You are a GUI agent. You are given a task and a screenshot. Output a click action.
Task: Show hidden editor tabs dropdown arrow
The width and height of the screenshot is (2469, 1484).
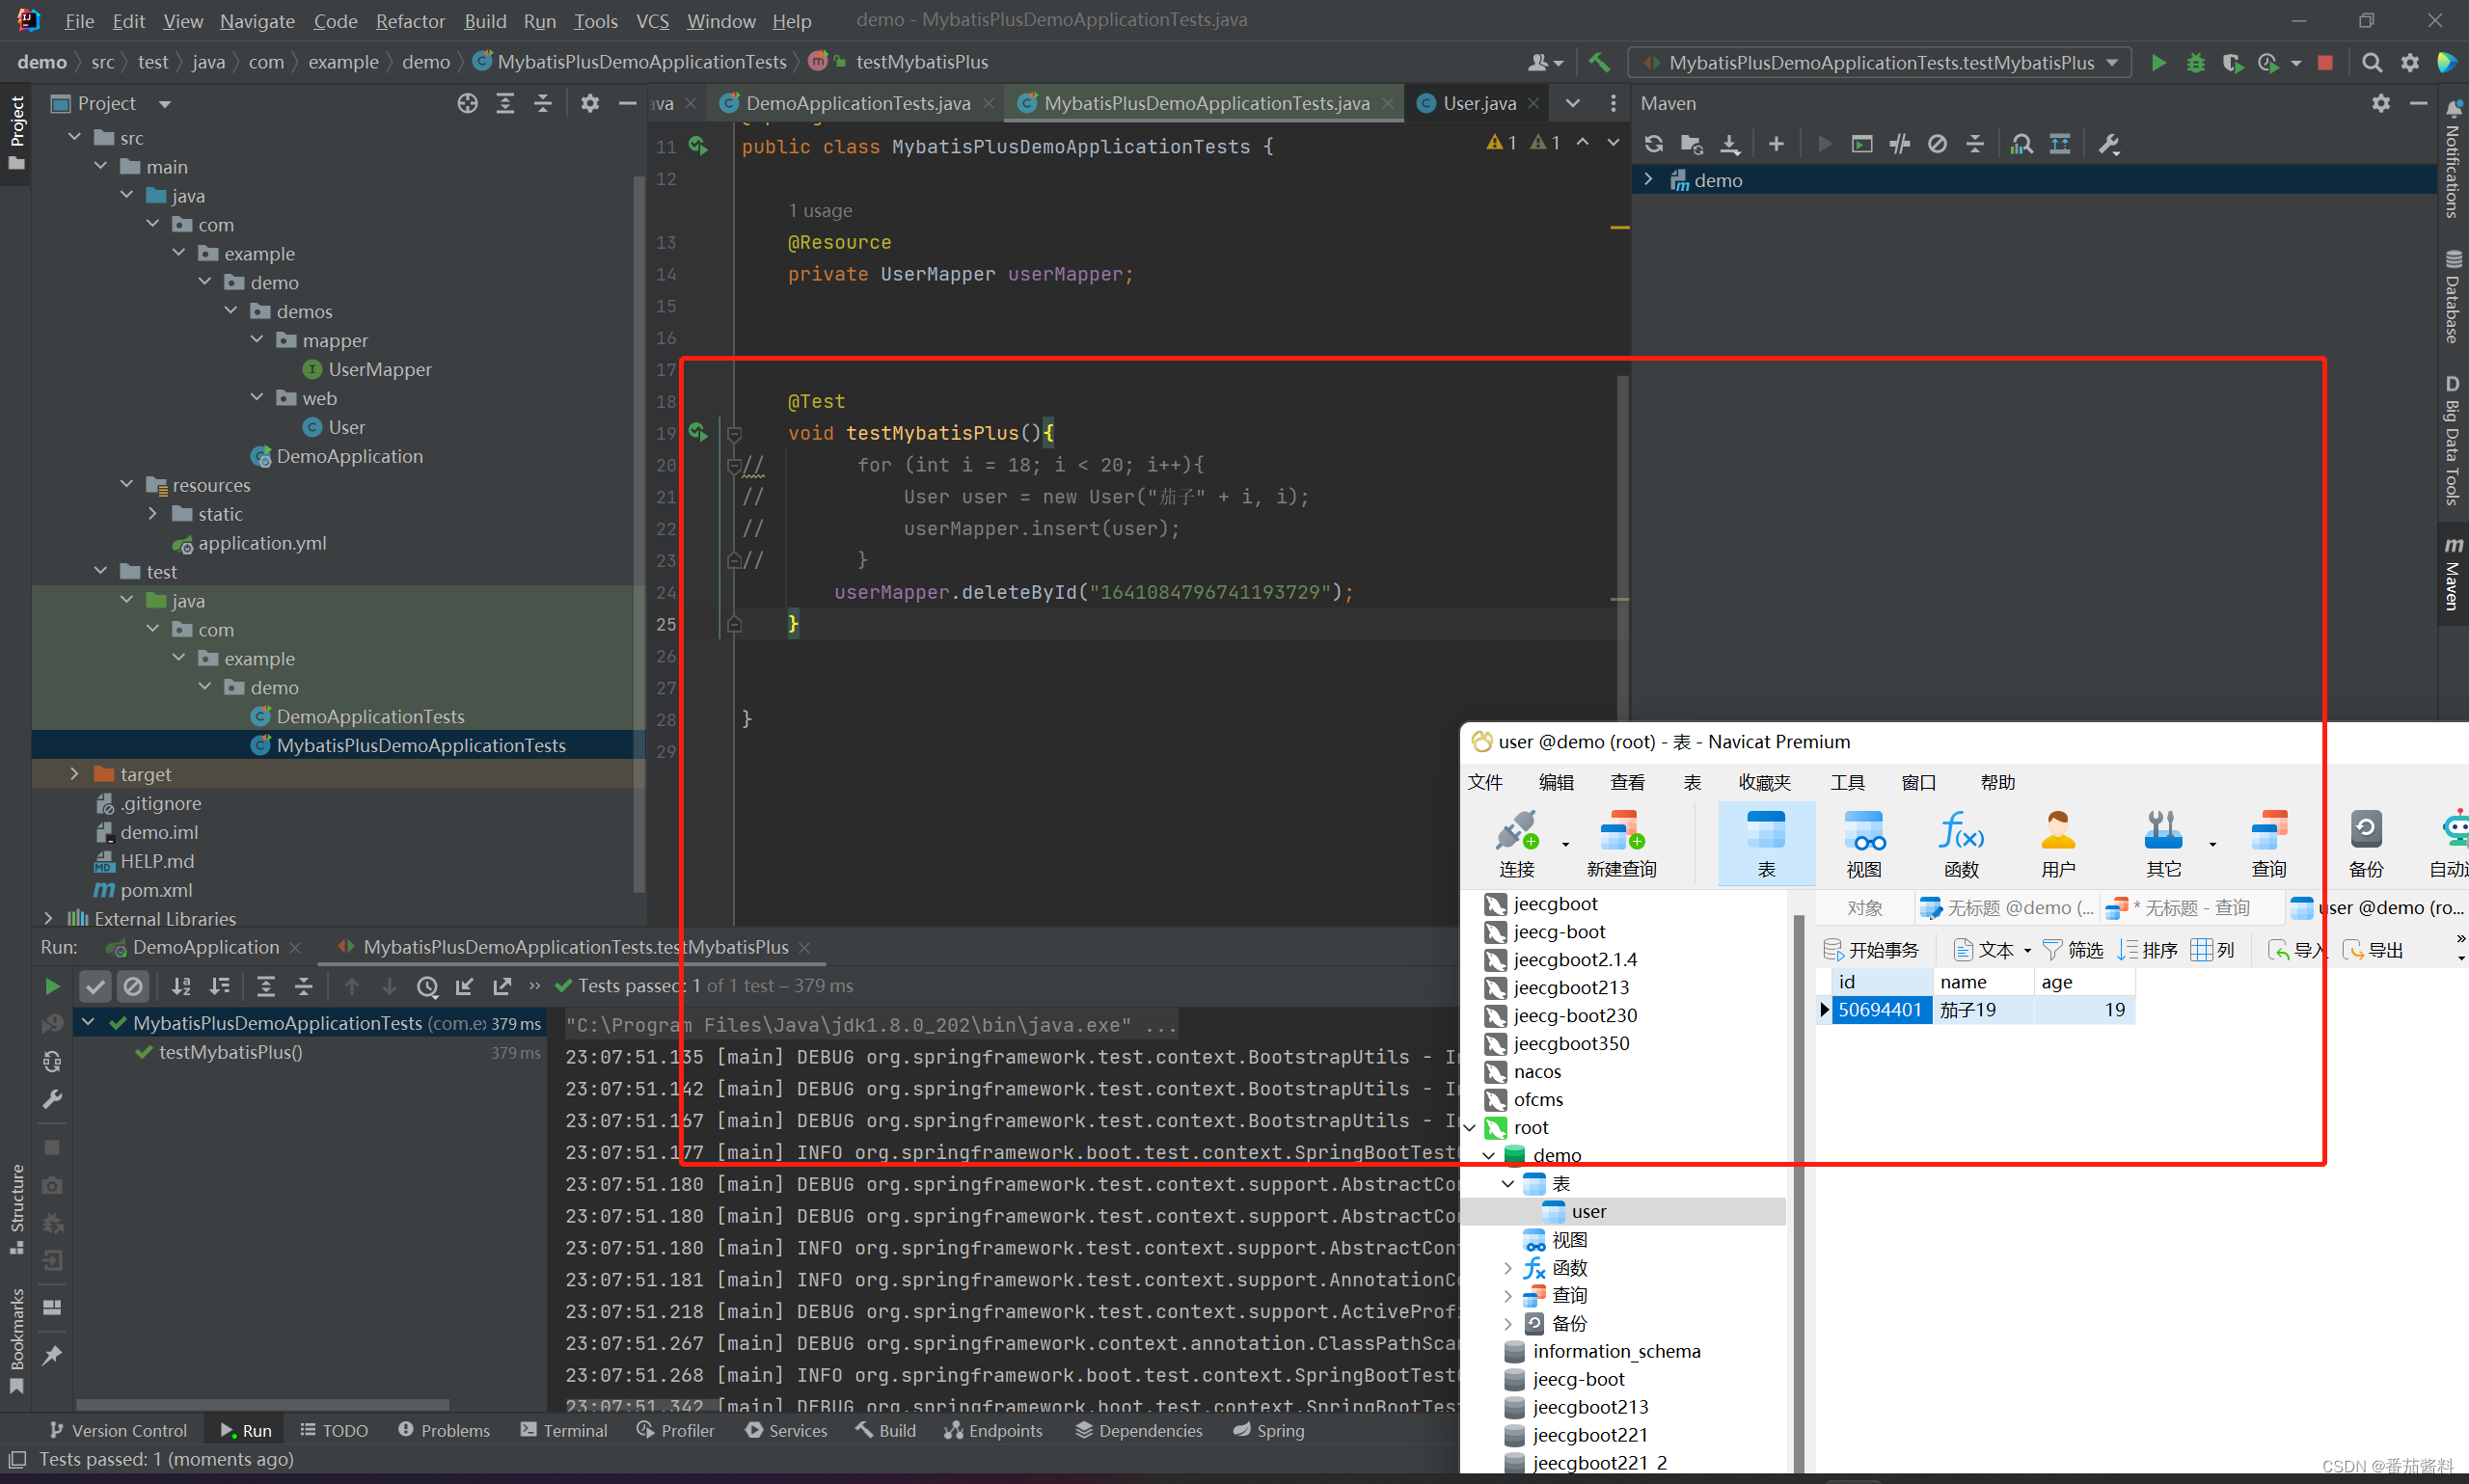pos(1573,104)
